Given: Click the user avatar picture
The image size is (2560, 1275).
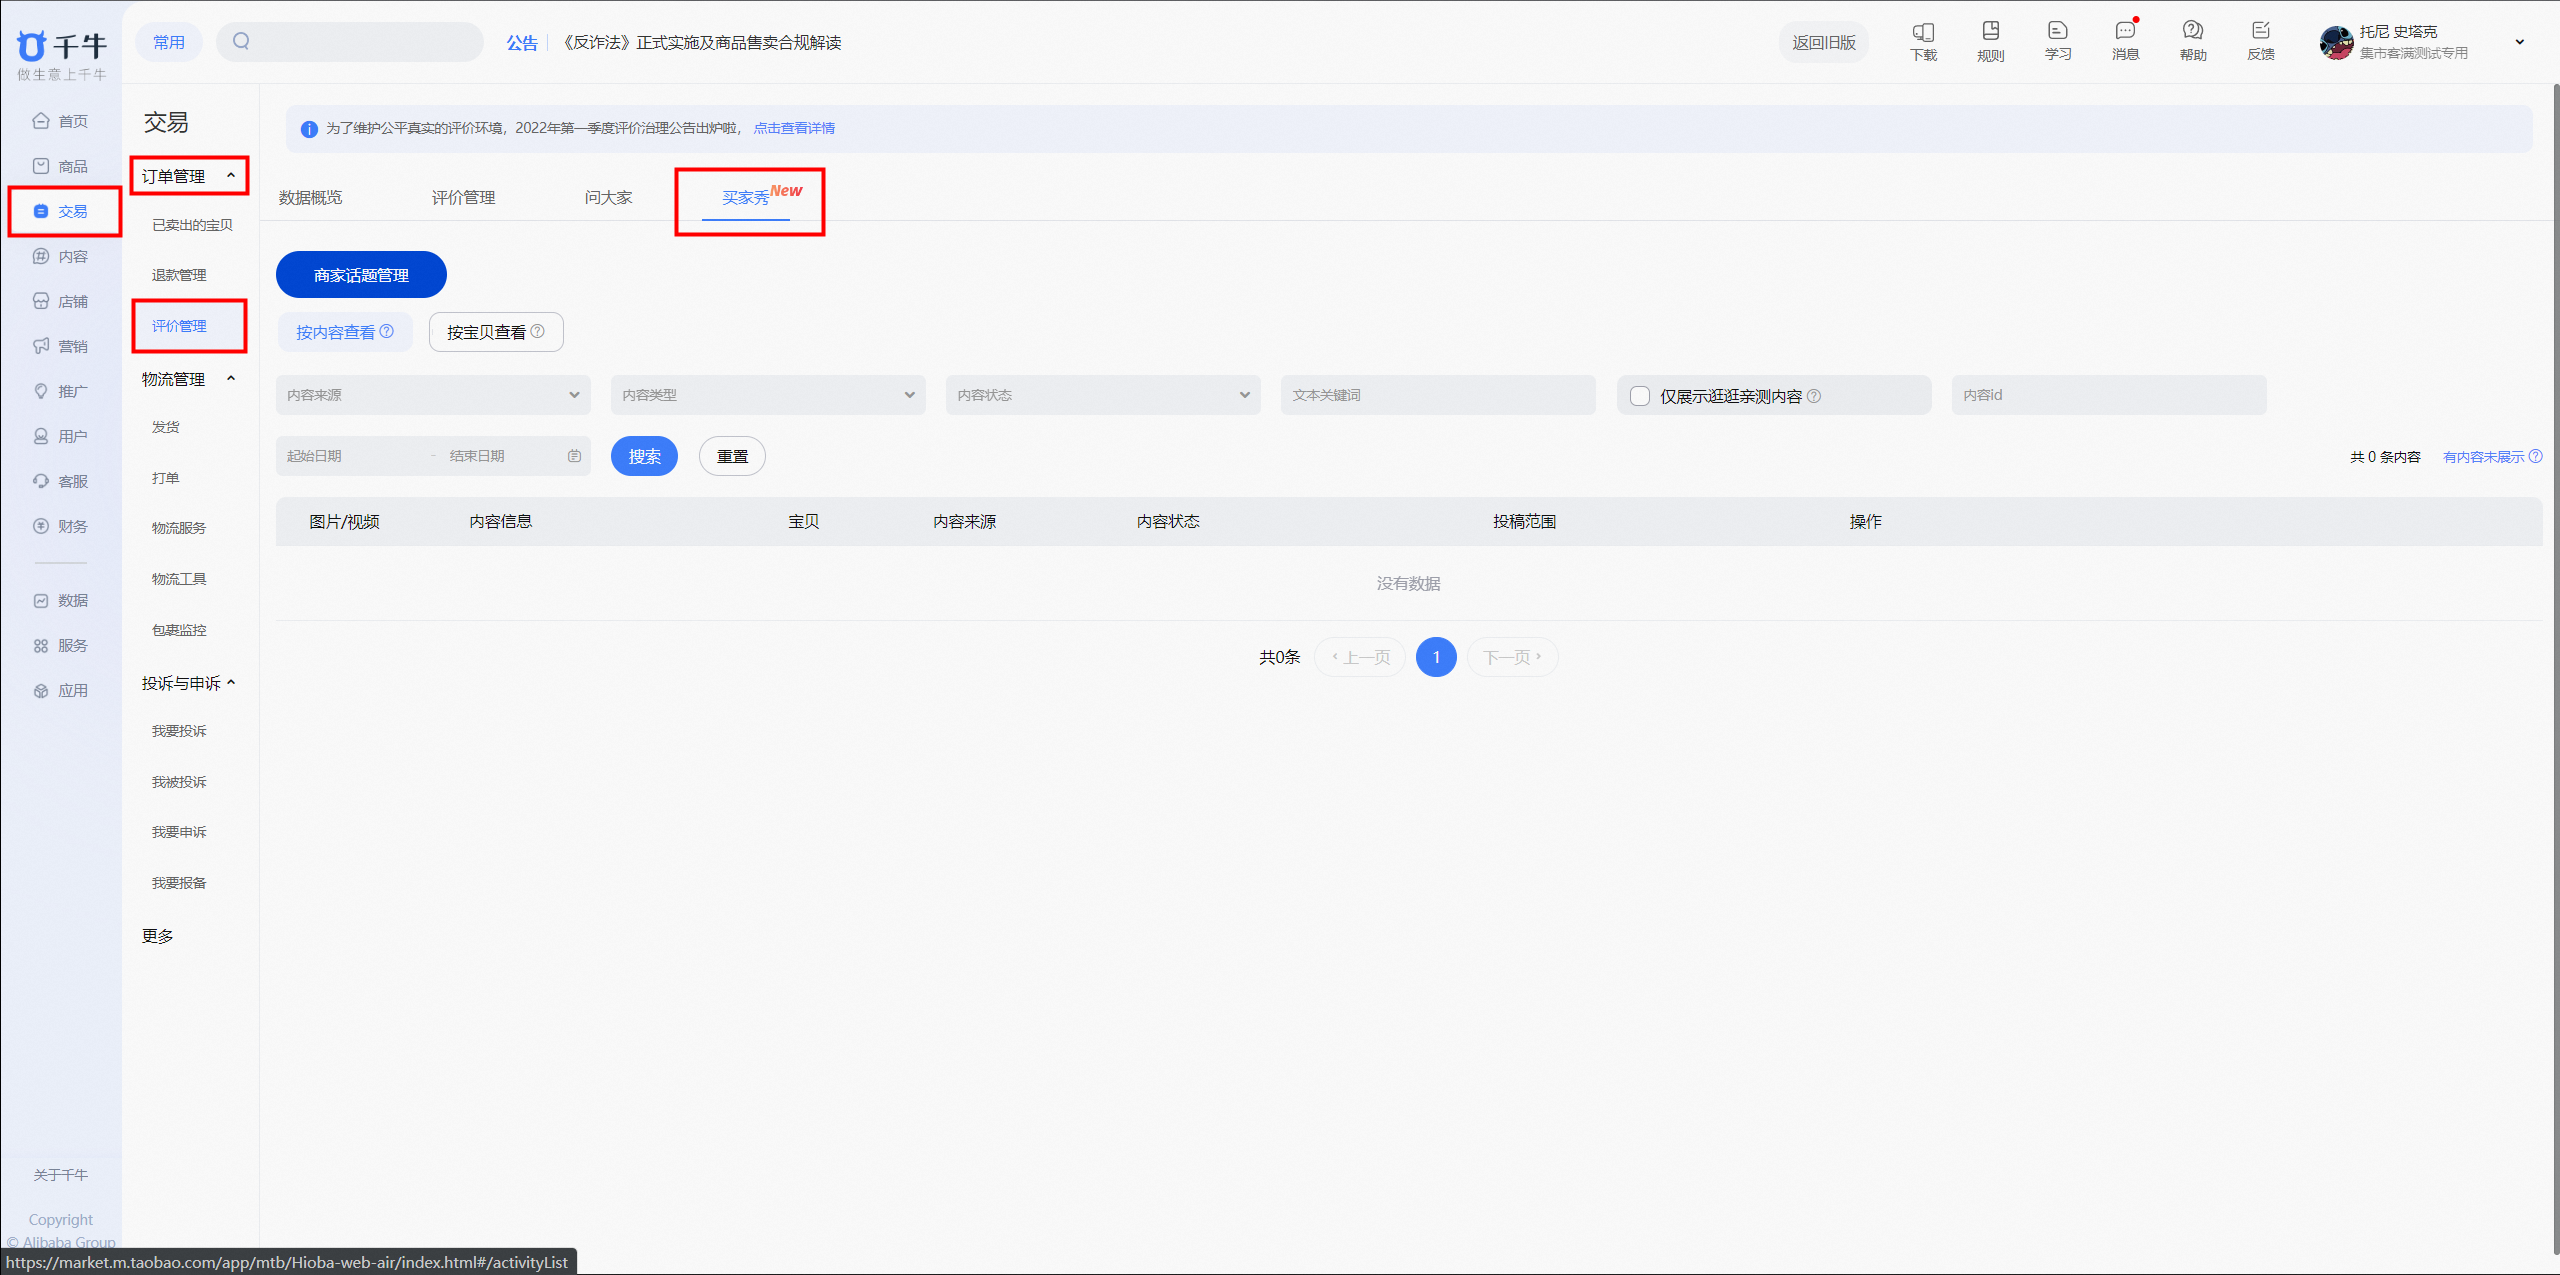Looking at the screenshot, I should coord(2336,42).
